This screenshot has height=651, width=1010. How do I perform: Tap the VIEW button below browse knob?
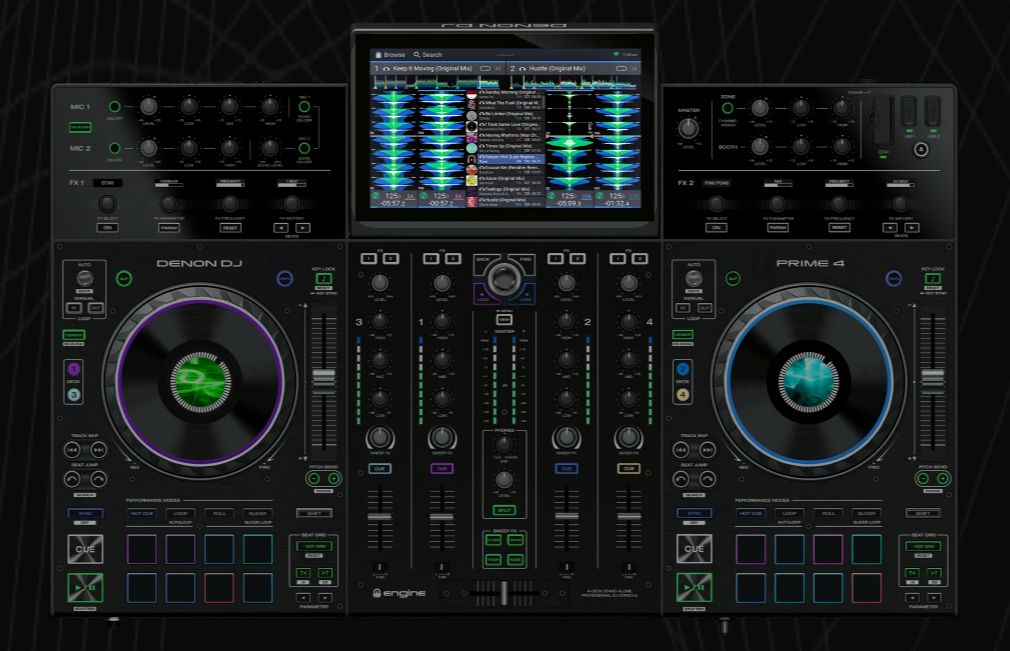504,319
